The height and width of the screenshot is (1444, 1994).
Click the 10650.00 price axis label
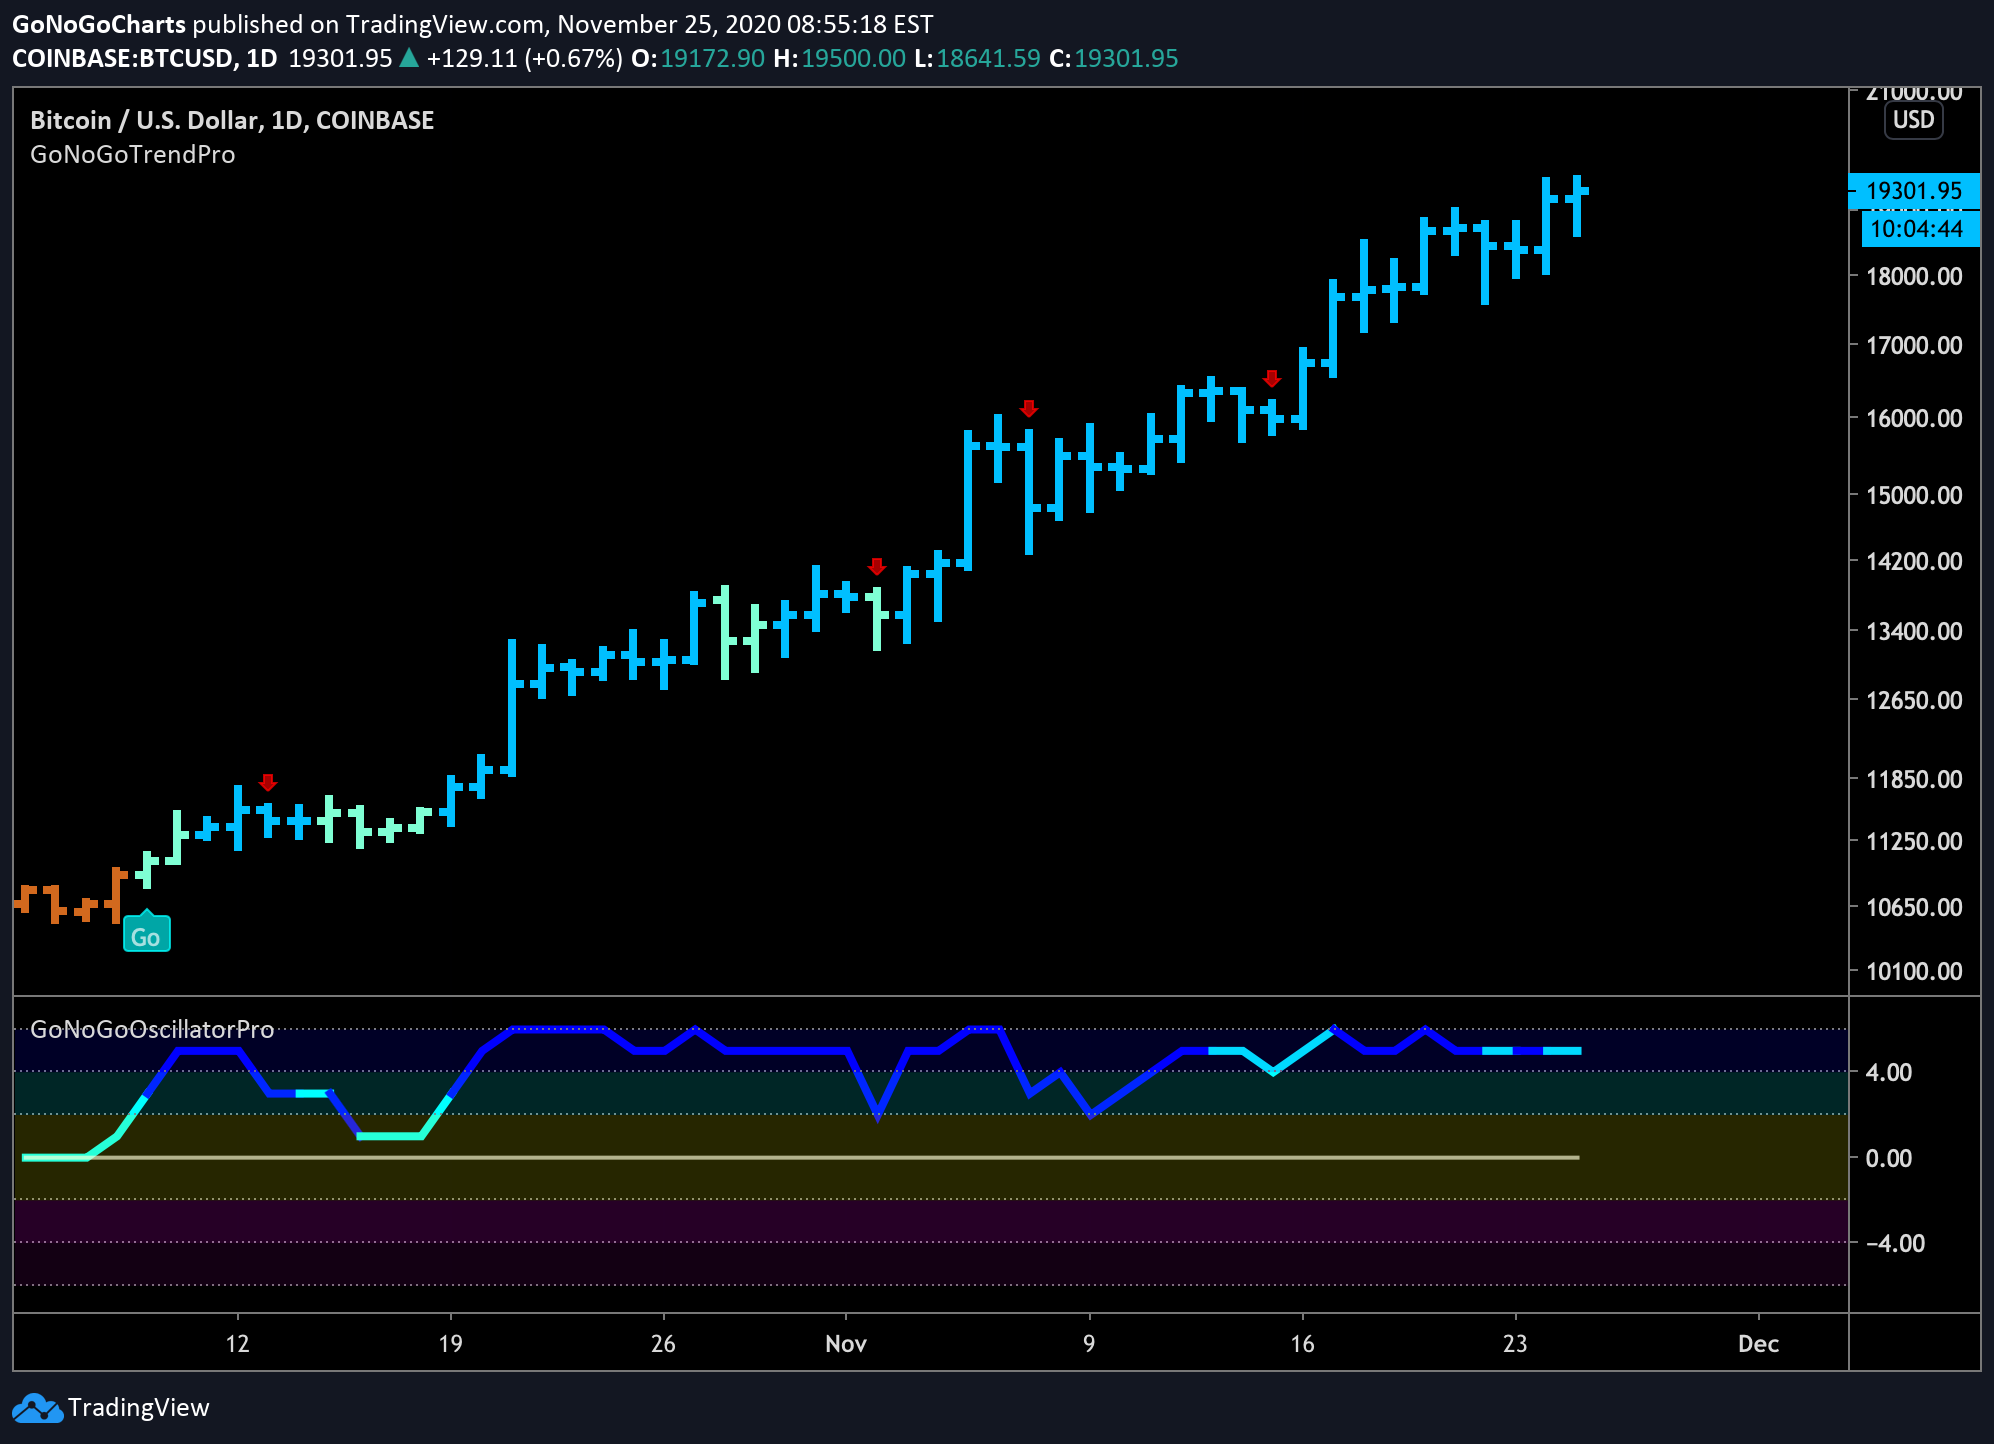click(x=1914, y=907)
